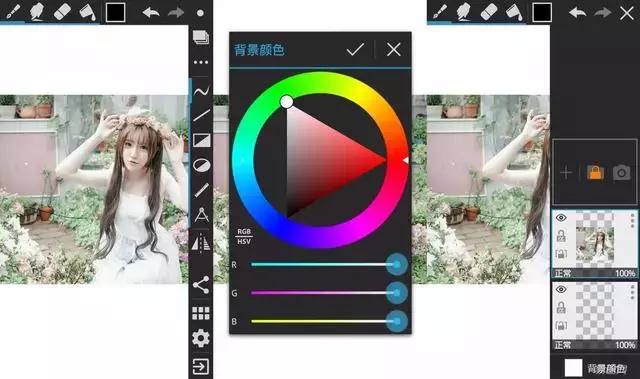Screen dimensions: 640x379
Task: Hide the empty layer using its eye icon
Action: [561, 290]
